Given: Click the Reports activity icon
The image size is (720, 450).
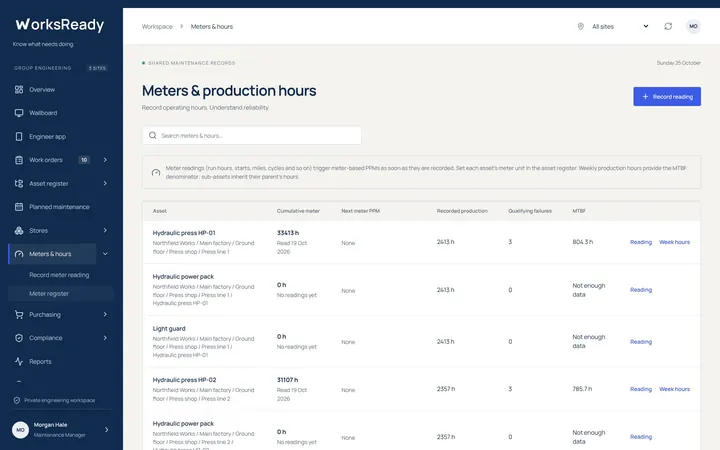Looking at the screenshot, I should 19,361.
